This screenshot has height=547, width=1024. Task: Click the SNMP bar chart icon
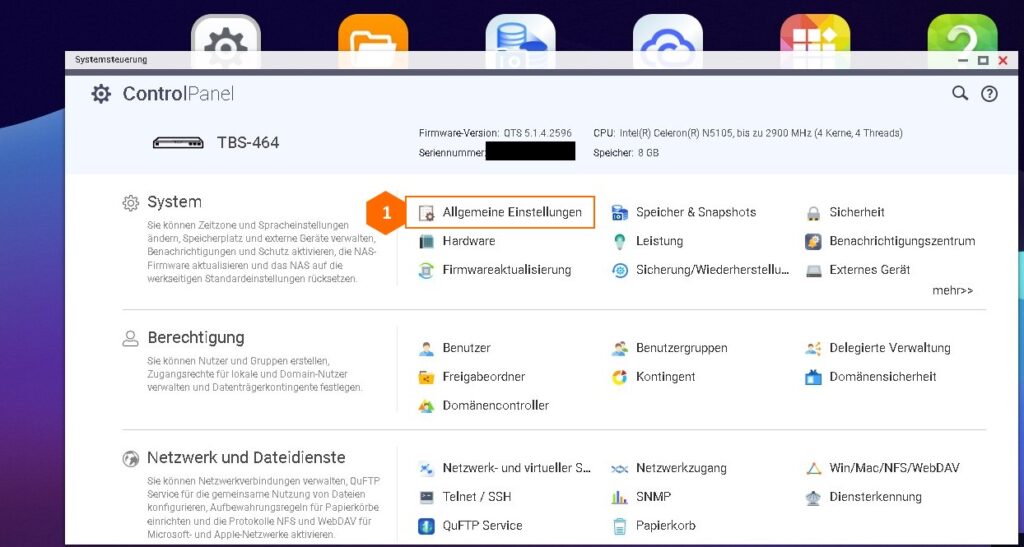(620, 497)
